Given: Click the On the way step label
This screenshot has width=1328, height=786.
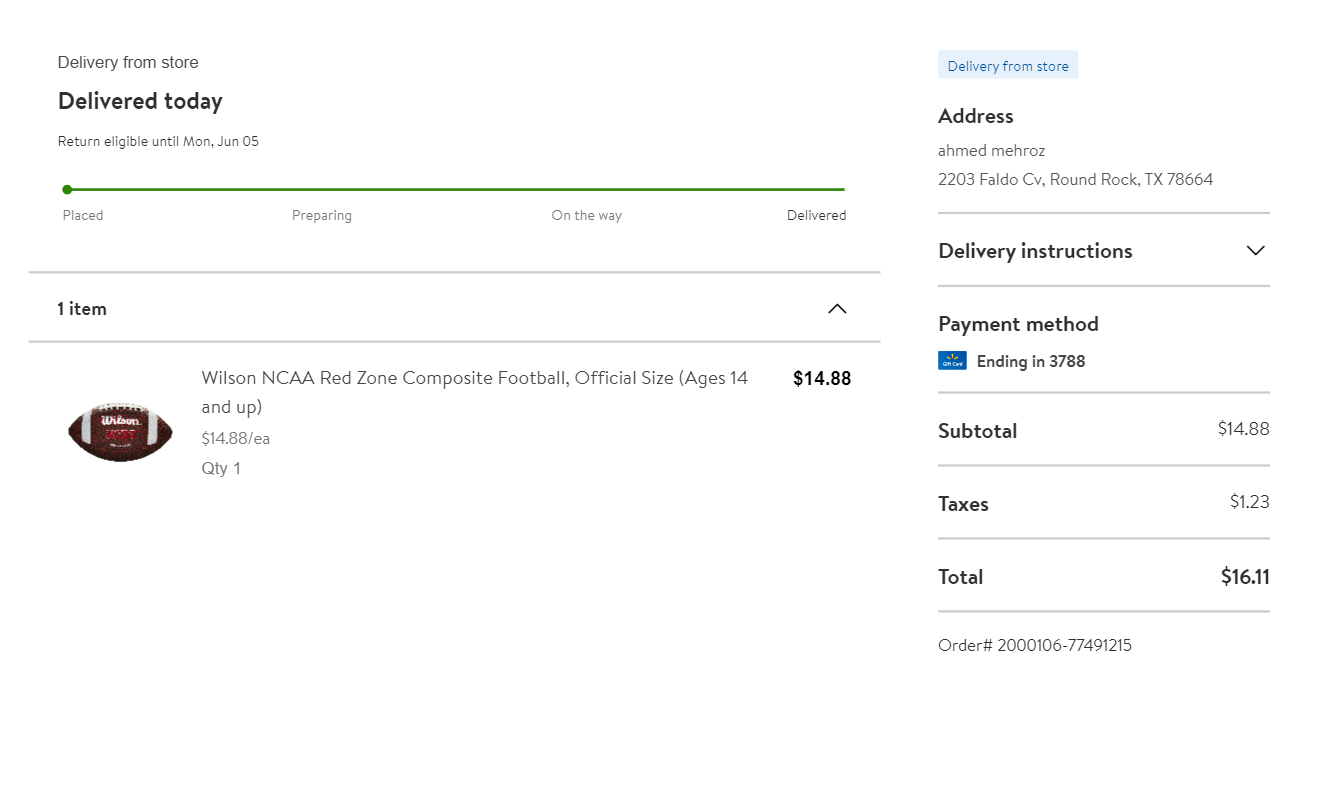Looking at the screenshot, I should pos(586,215).
